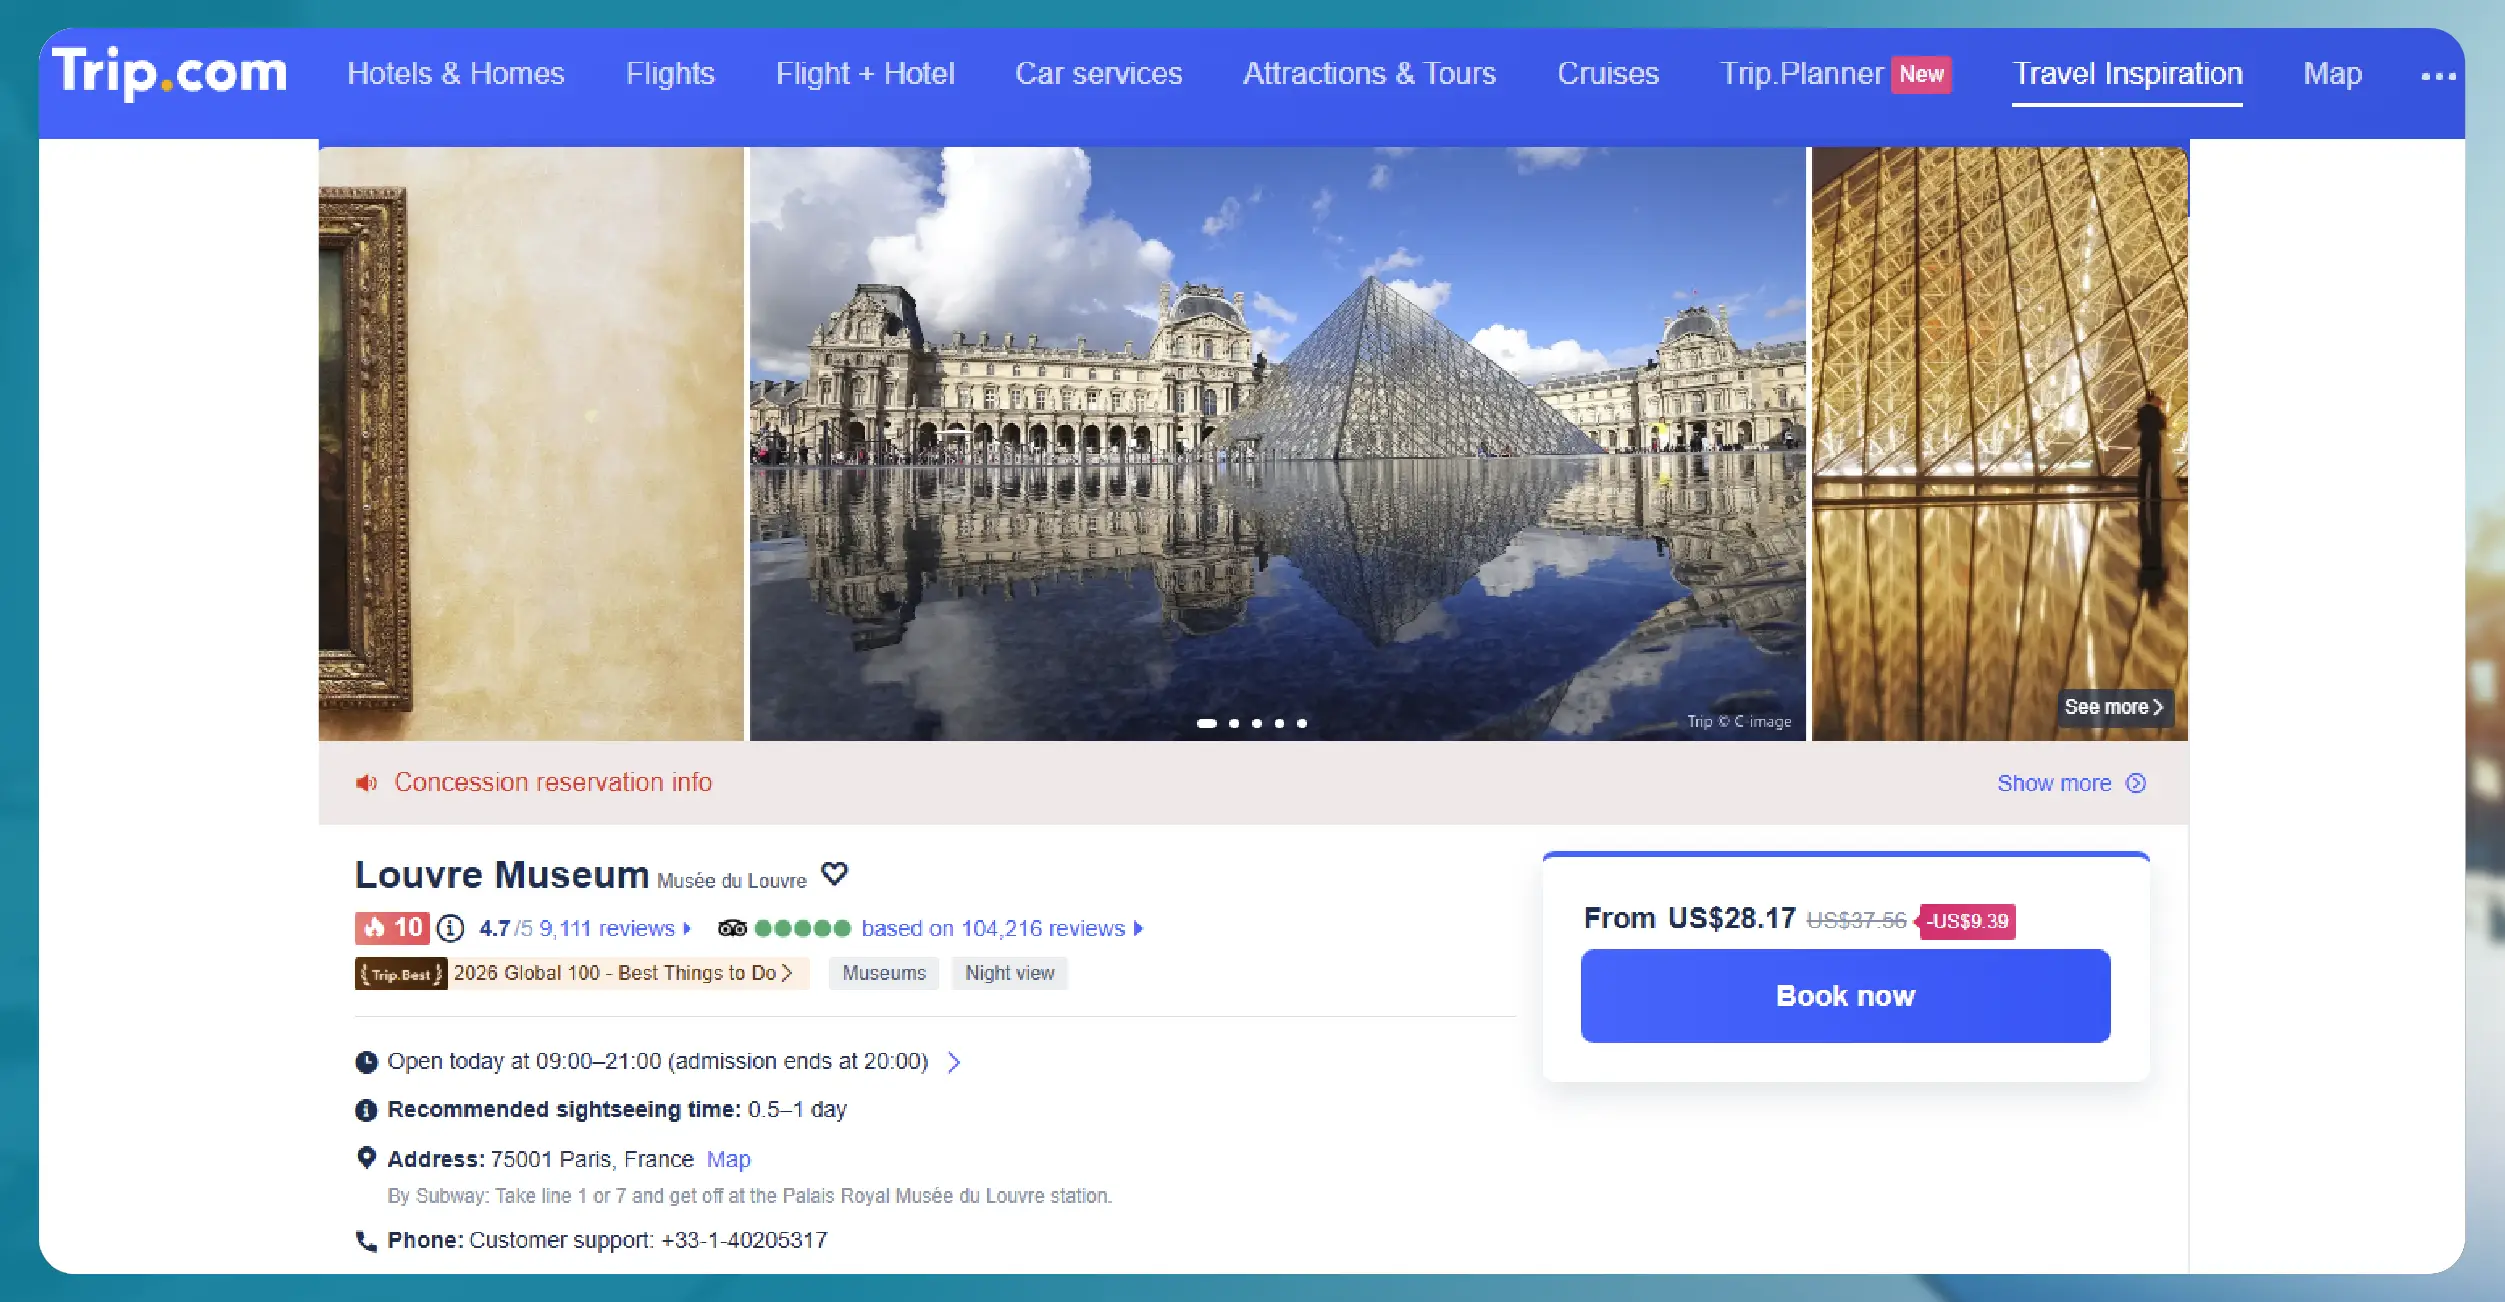Screen dimensions: 2505x1302
Task: Select the Travel Inspiration tab
Action: click(2127, 73)
